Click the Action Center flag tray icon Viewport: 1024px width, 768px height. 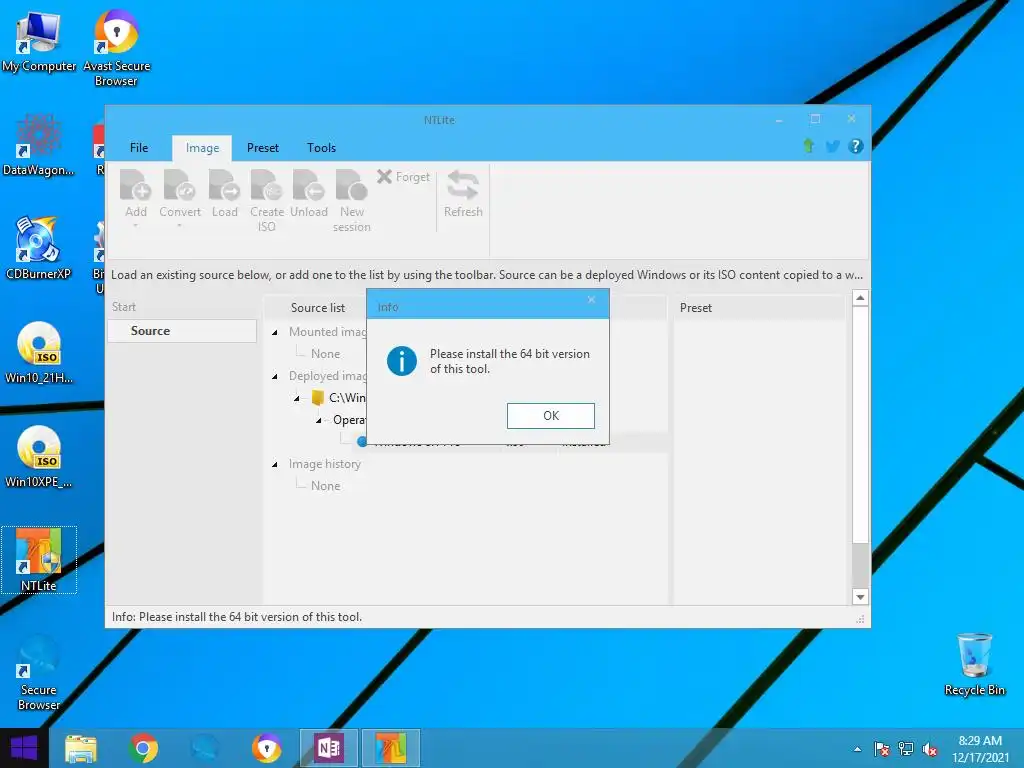coord(882,749)
